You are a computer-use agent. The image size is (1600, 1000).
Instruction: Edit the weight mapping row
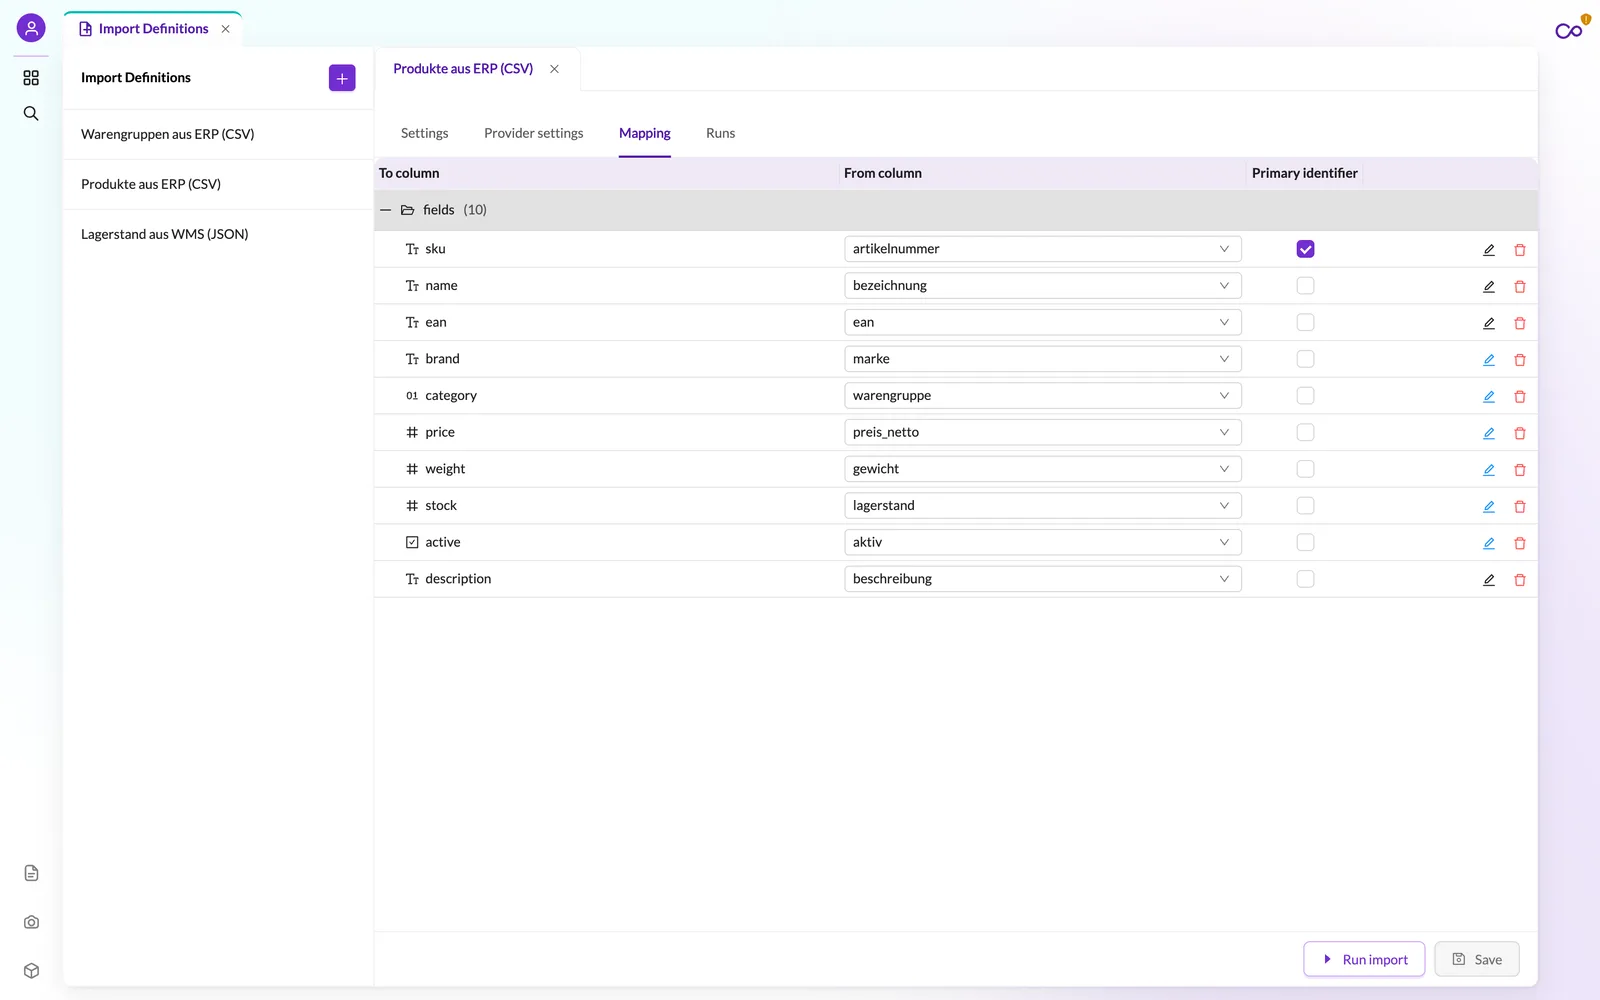(1489, 470)
